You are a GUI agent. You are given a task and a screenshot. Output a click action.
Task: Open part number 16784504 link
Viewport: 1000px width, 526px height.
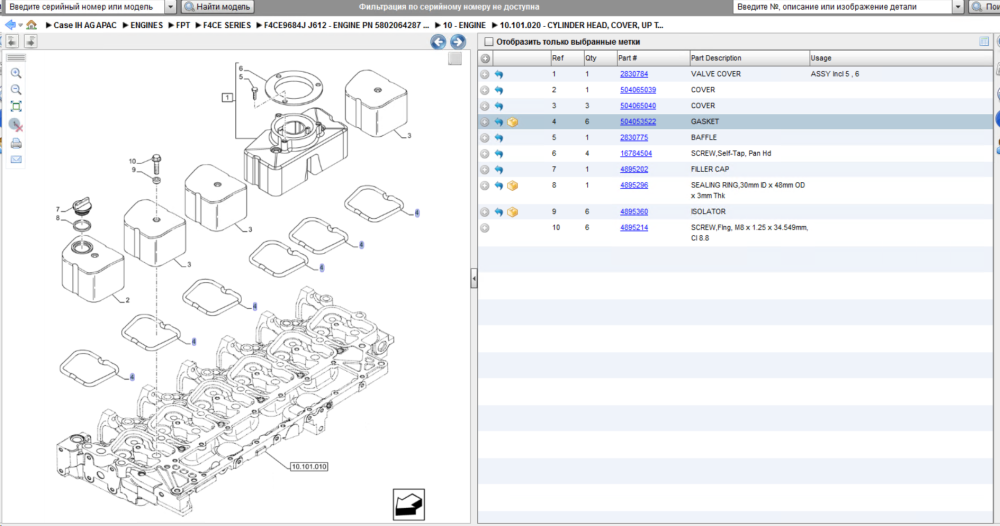pyautogui.click(x=636, y=154)
